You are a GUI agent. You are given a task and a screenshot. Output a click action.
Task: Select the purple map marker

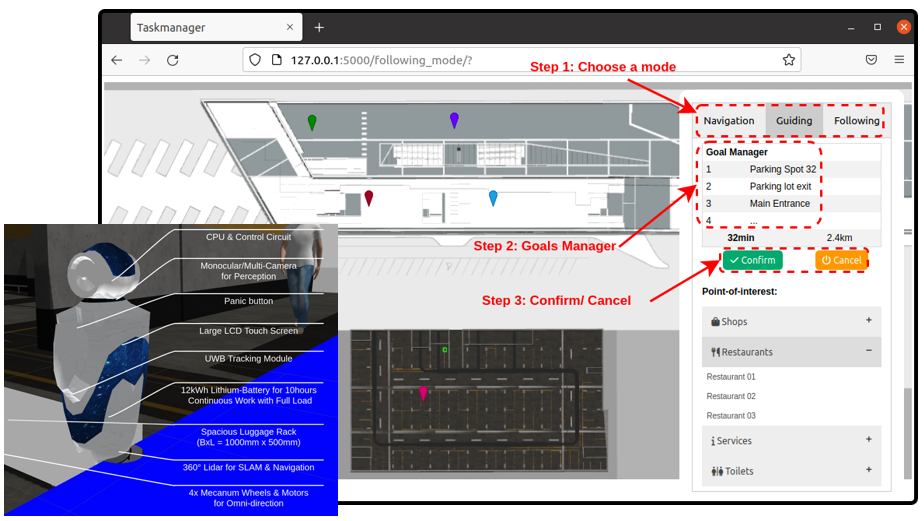(454, 120)
